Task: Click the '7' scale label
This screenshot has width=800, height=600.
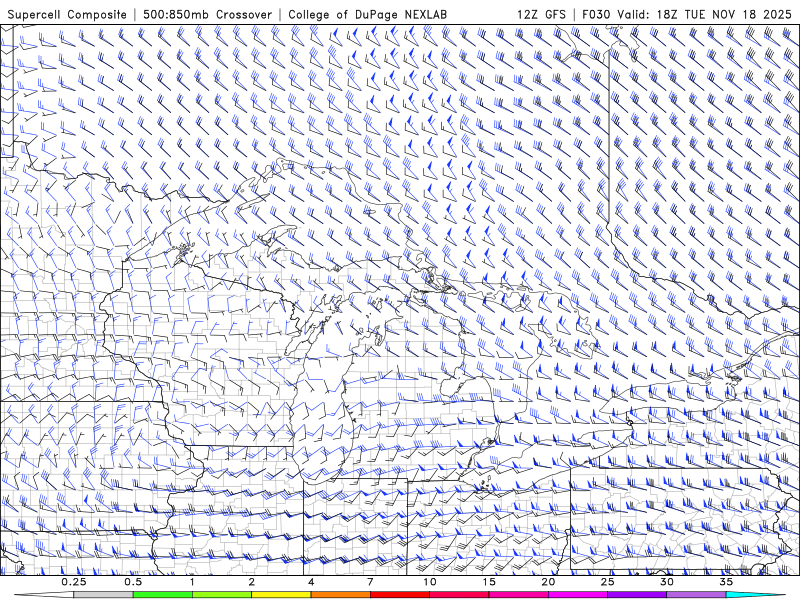Action: (370, 582)
